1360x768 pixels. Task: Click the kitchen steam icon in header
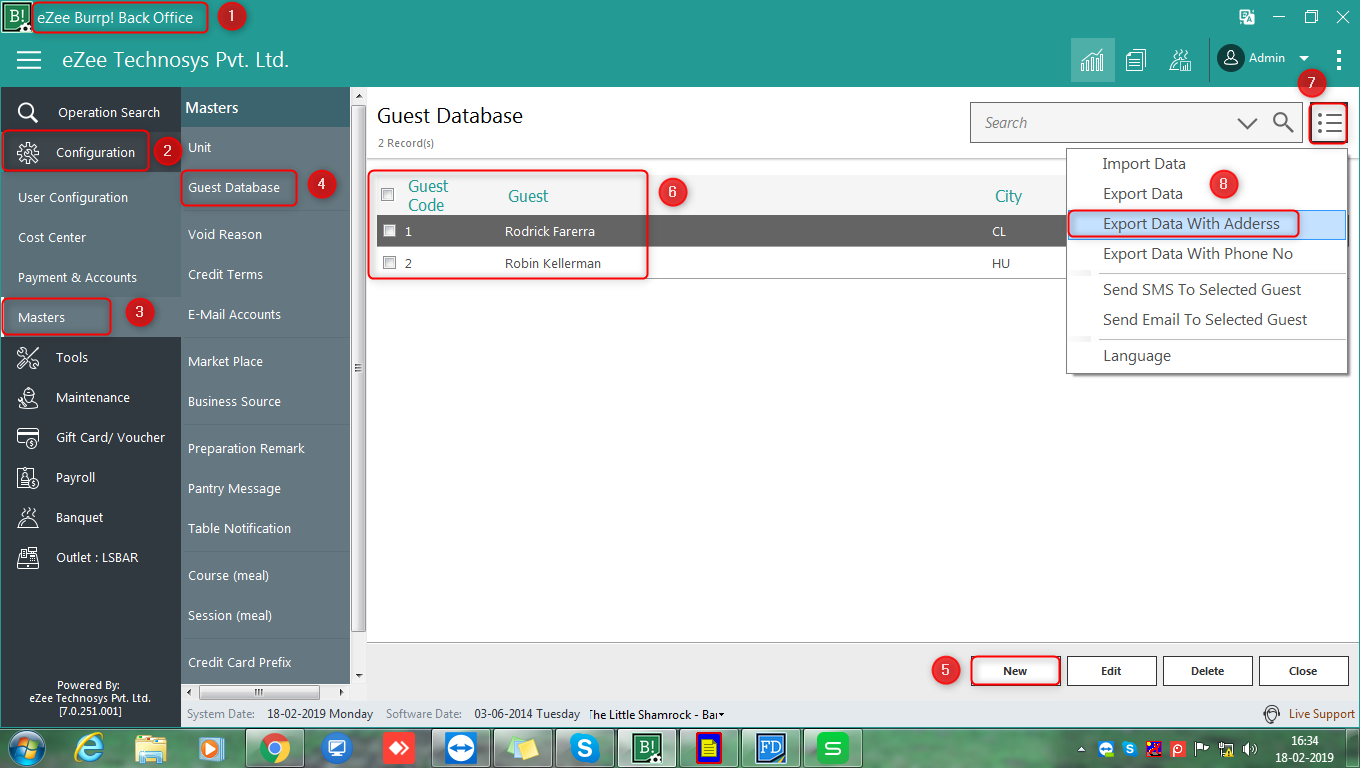[1179, 60]
